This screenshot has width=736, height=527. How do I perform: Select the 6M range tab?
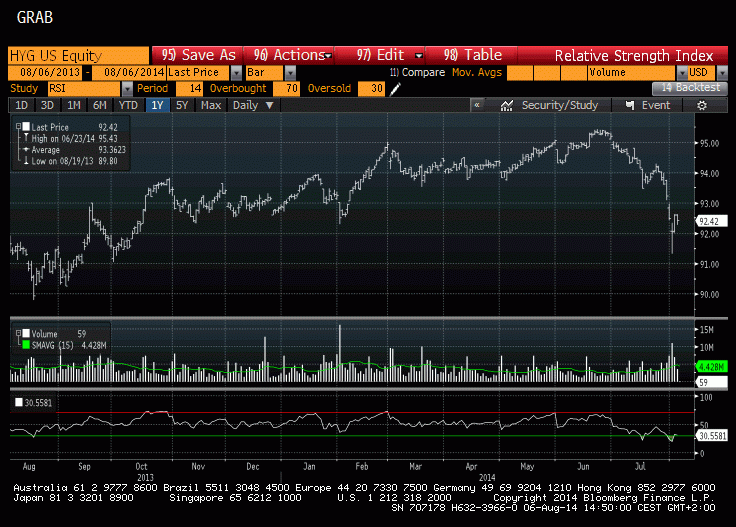[x=100, y=105]
